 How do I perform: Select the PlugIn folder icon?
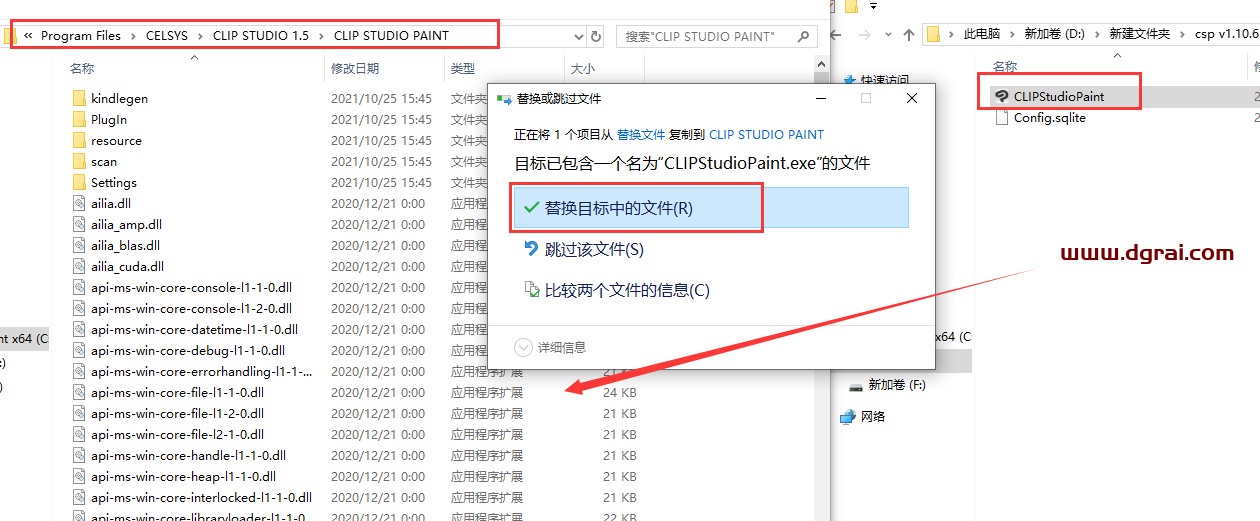(80, 120)
